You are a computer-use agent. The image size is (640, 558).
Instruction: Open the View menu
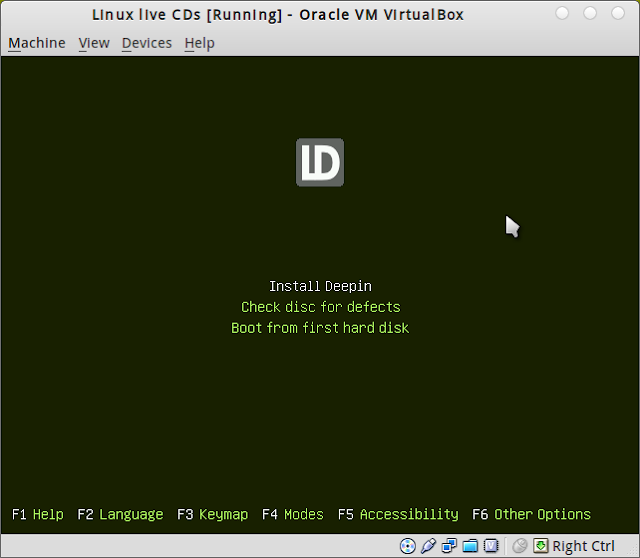click(x=94, y=43)
